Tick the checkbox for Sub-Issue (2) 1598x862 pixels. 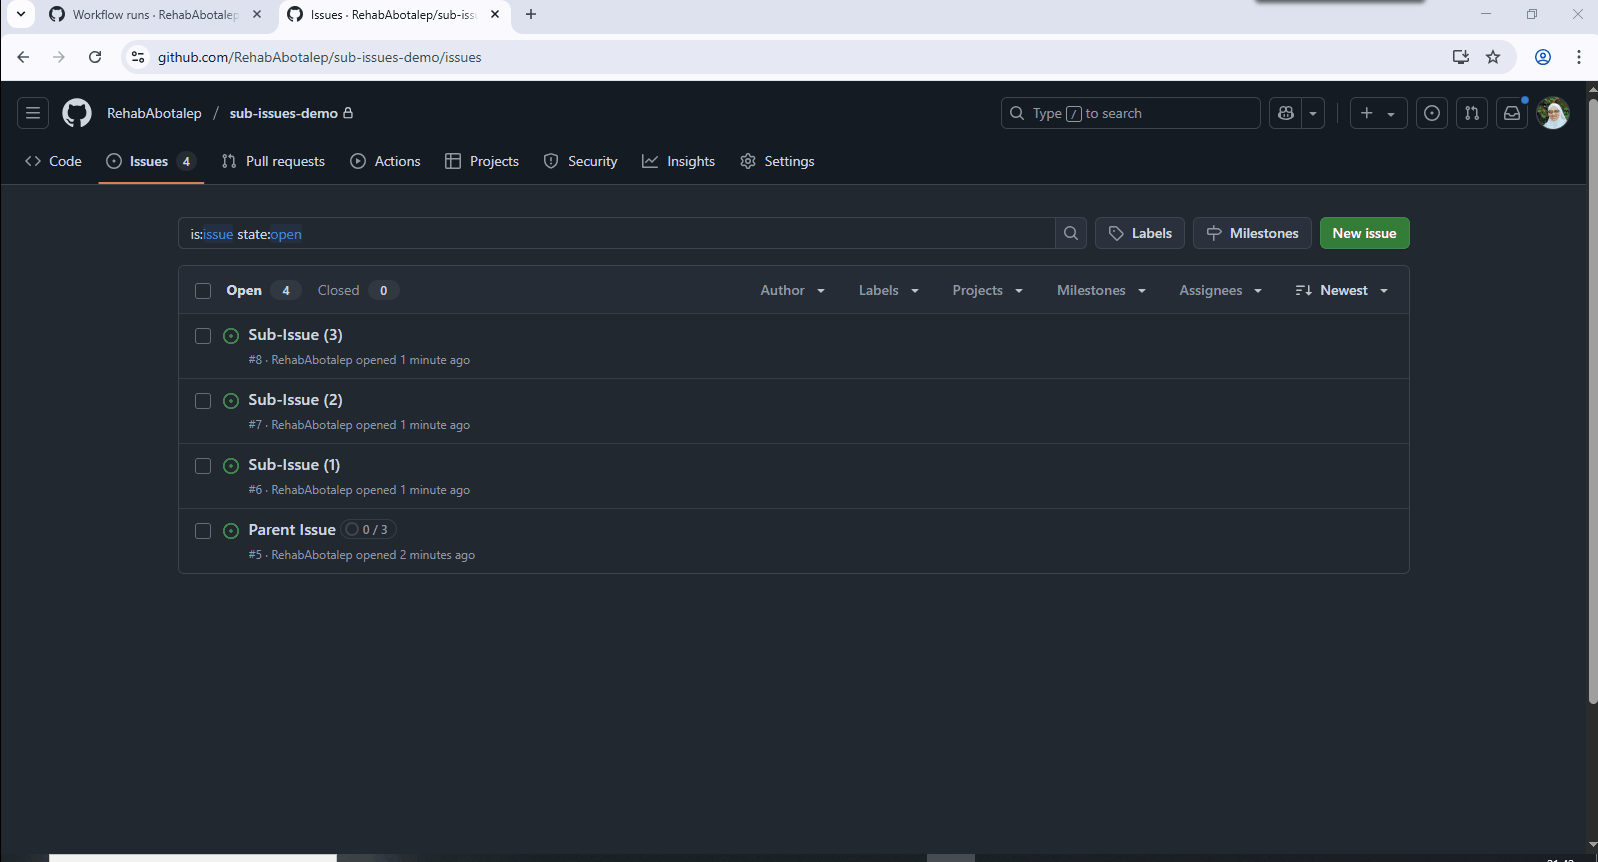pyautogui.click(x=203, y=401)
